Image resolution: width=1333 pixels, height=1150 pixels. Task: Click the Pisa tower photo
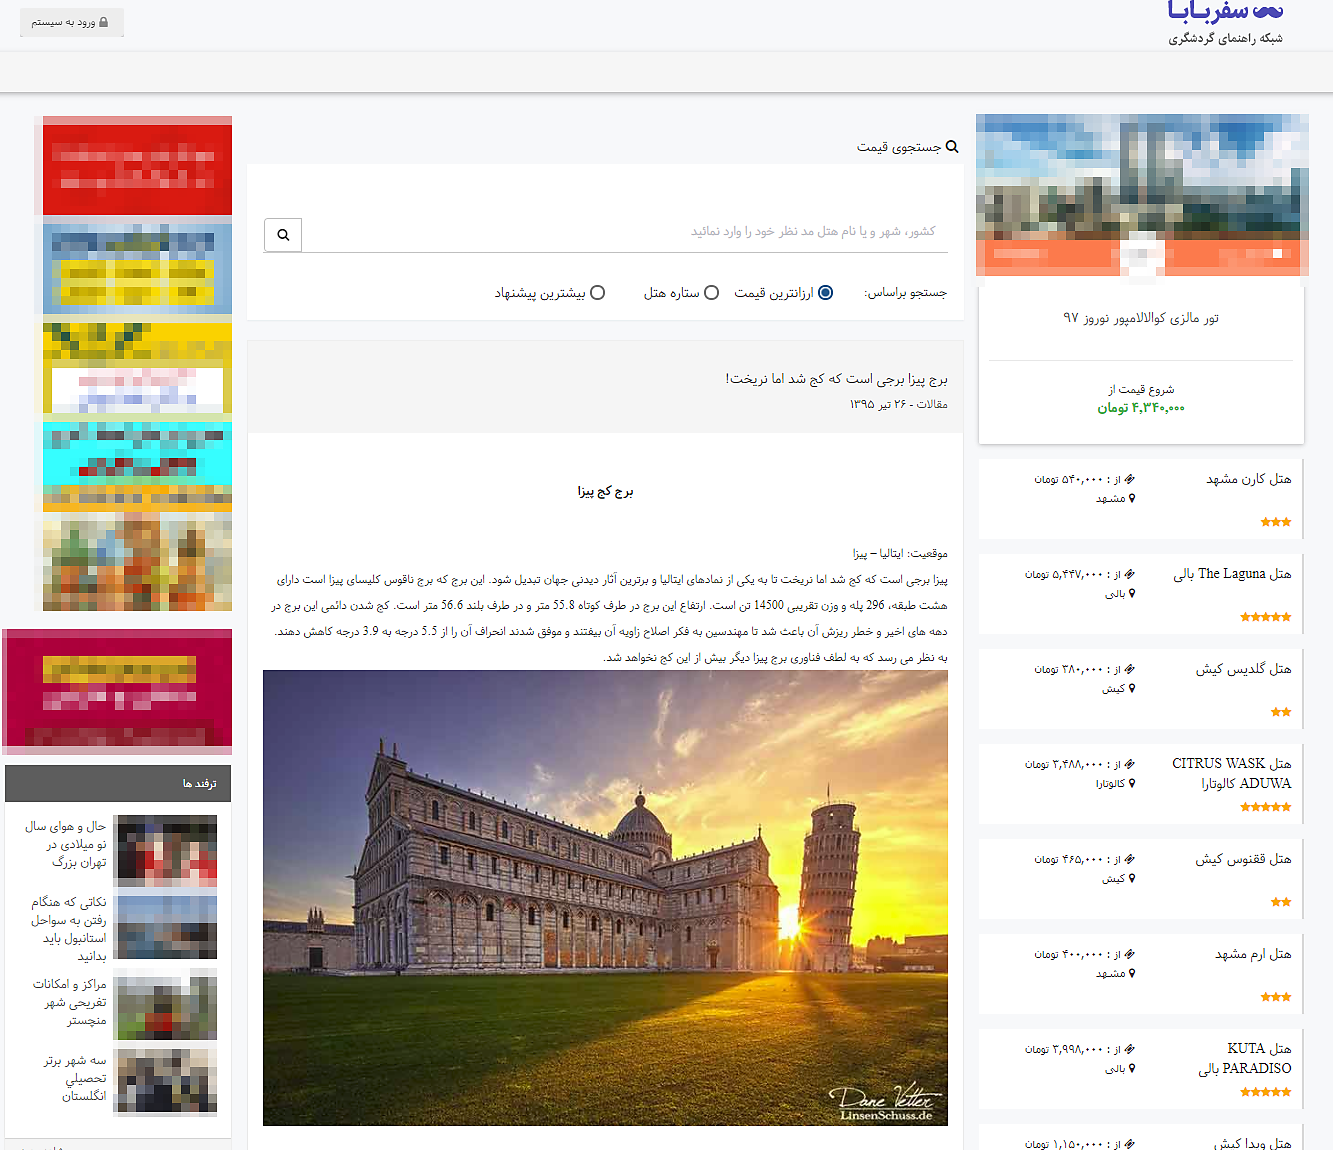[x=605, y=897]
